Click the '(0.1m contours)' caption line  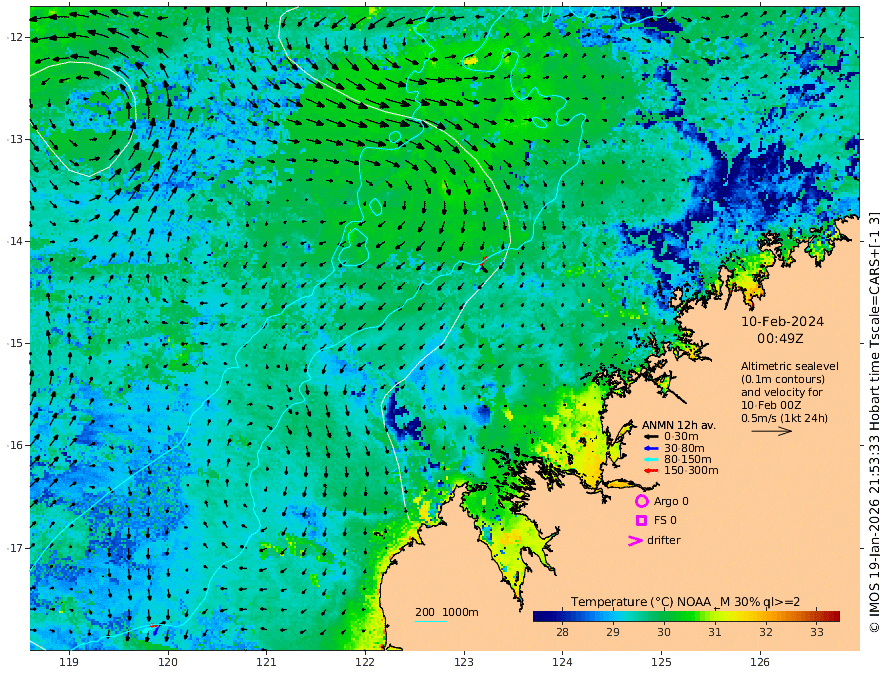pyautogui.click(x=782, y=379)
